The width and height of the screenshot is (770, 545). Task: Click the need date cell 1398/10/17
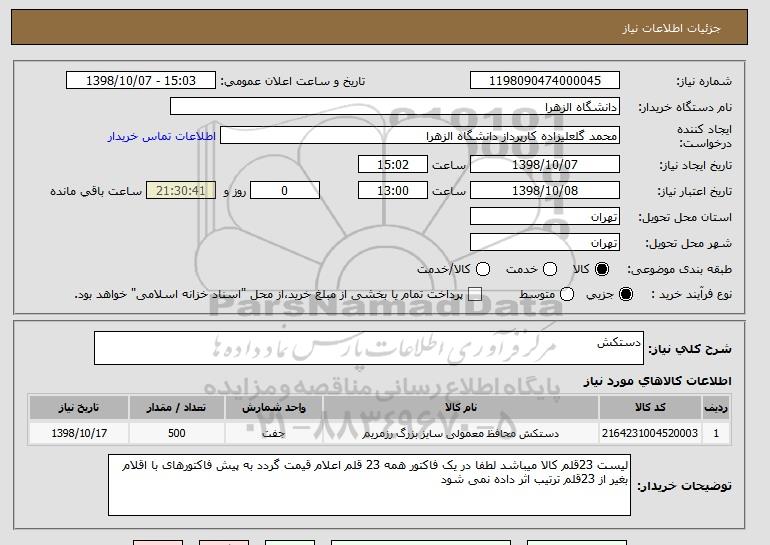coord(79,433)
